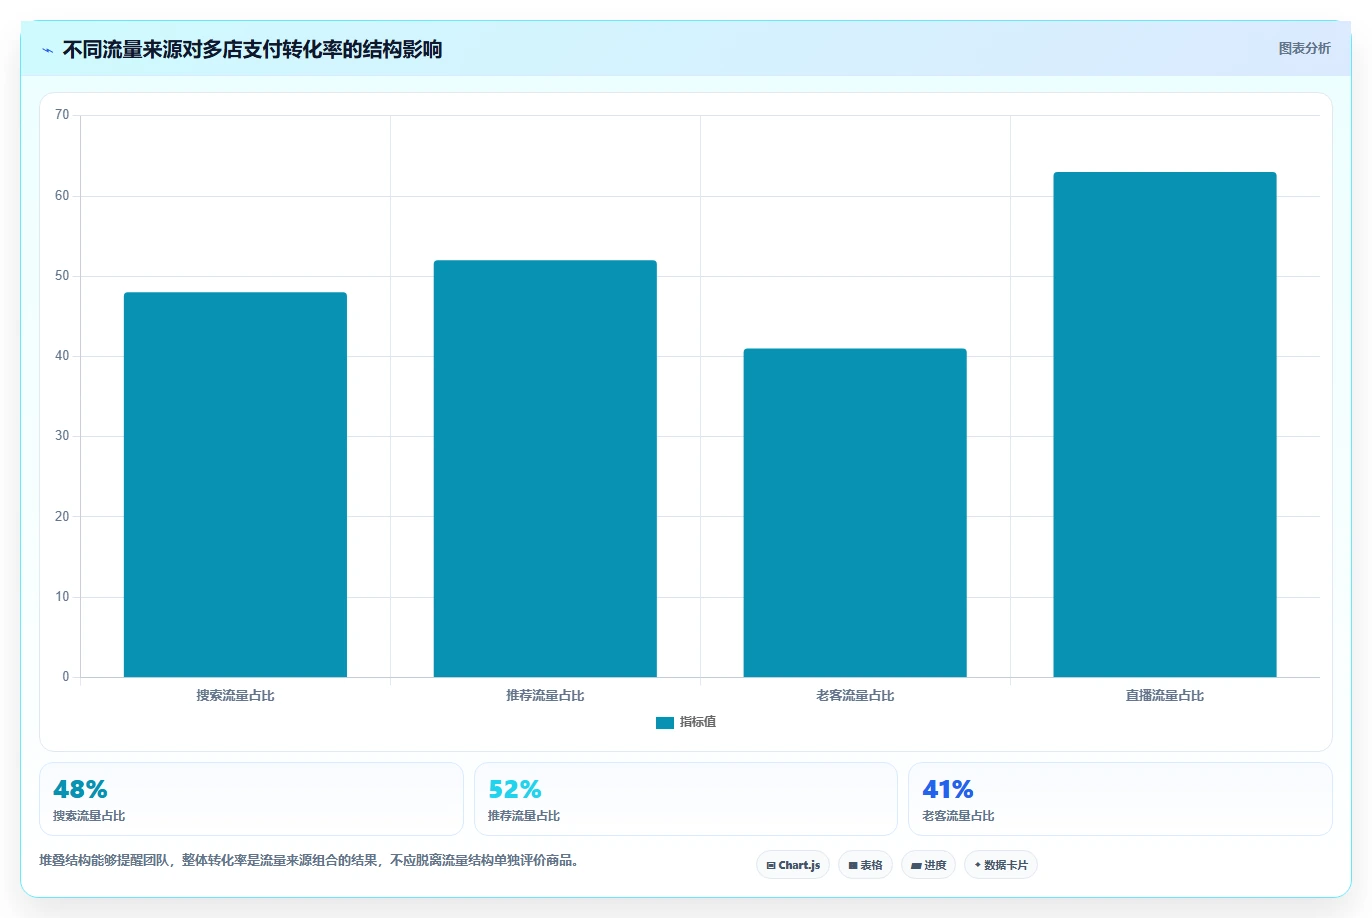The image size is (1372, 918).
Task: Select the 表格 tag chip
Action: coord(865,865)
